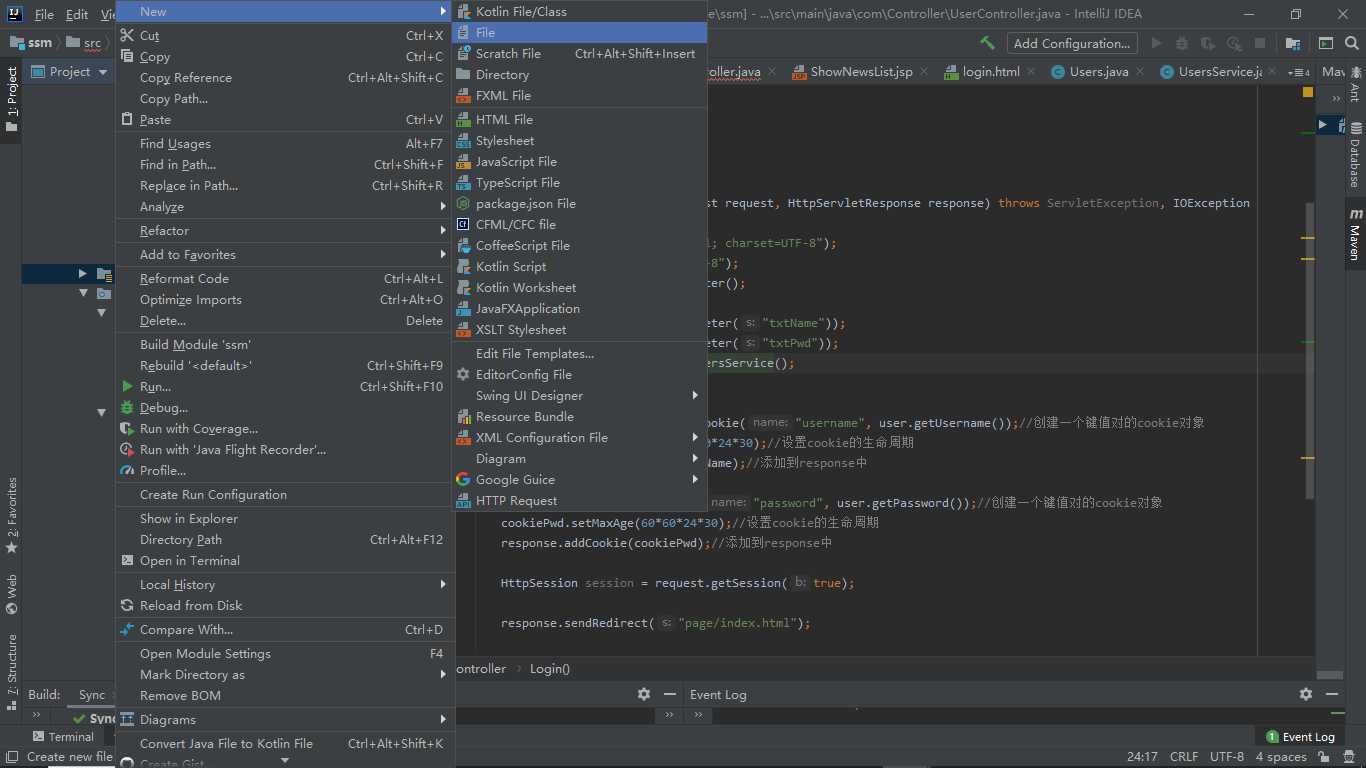This screenshot has height=768, width=1366.
Task: Click Rebuild '<default>' menu entry
Action: [x=285, y=365]
